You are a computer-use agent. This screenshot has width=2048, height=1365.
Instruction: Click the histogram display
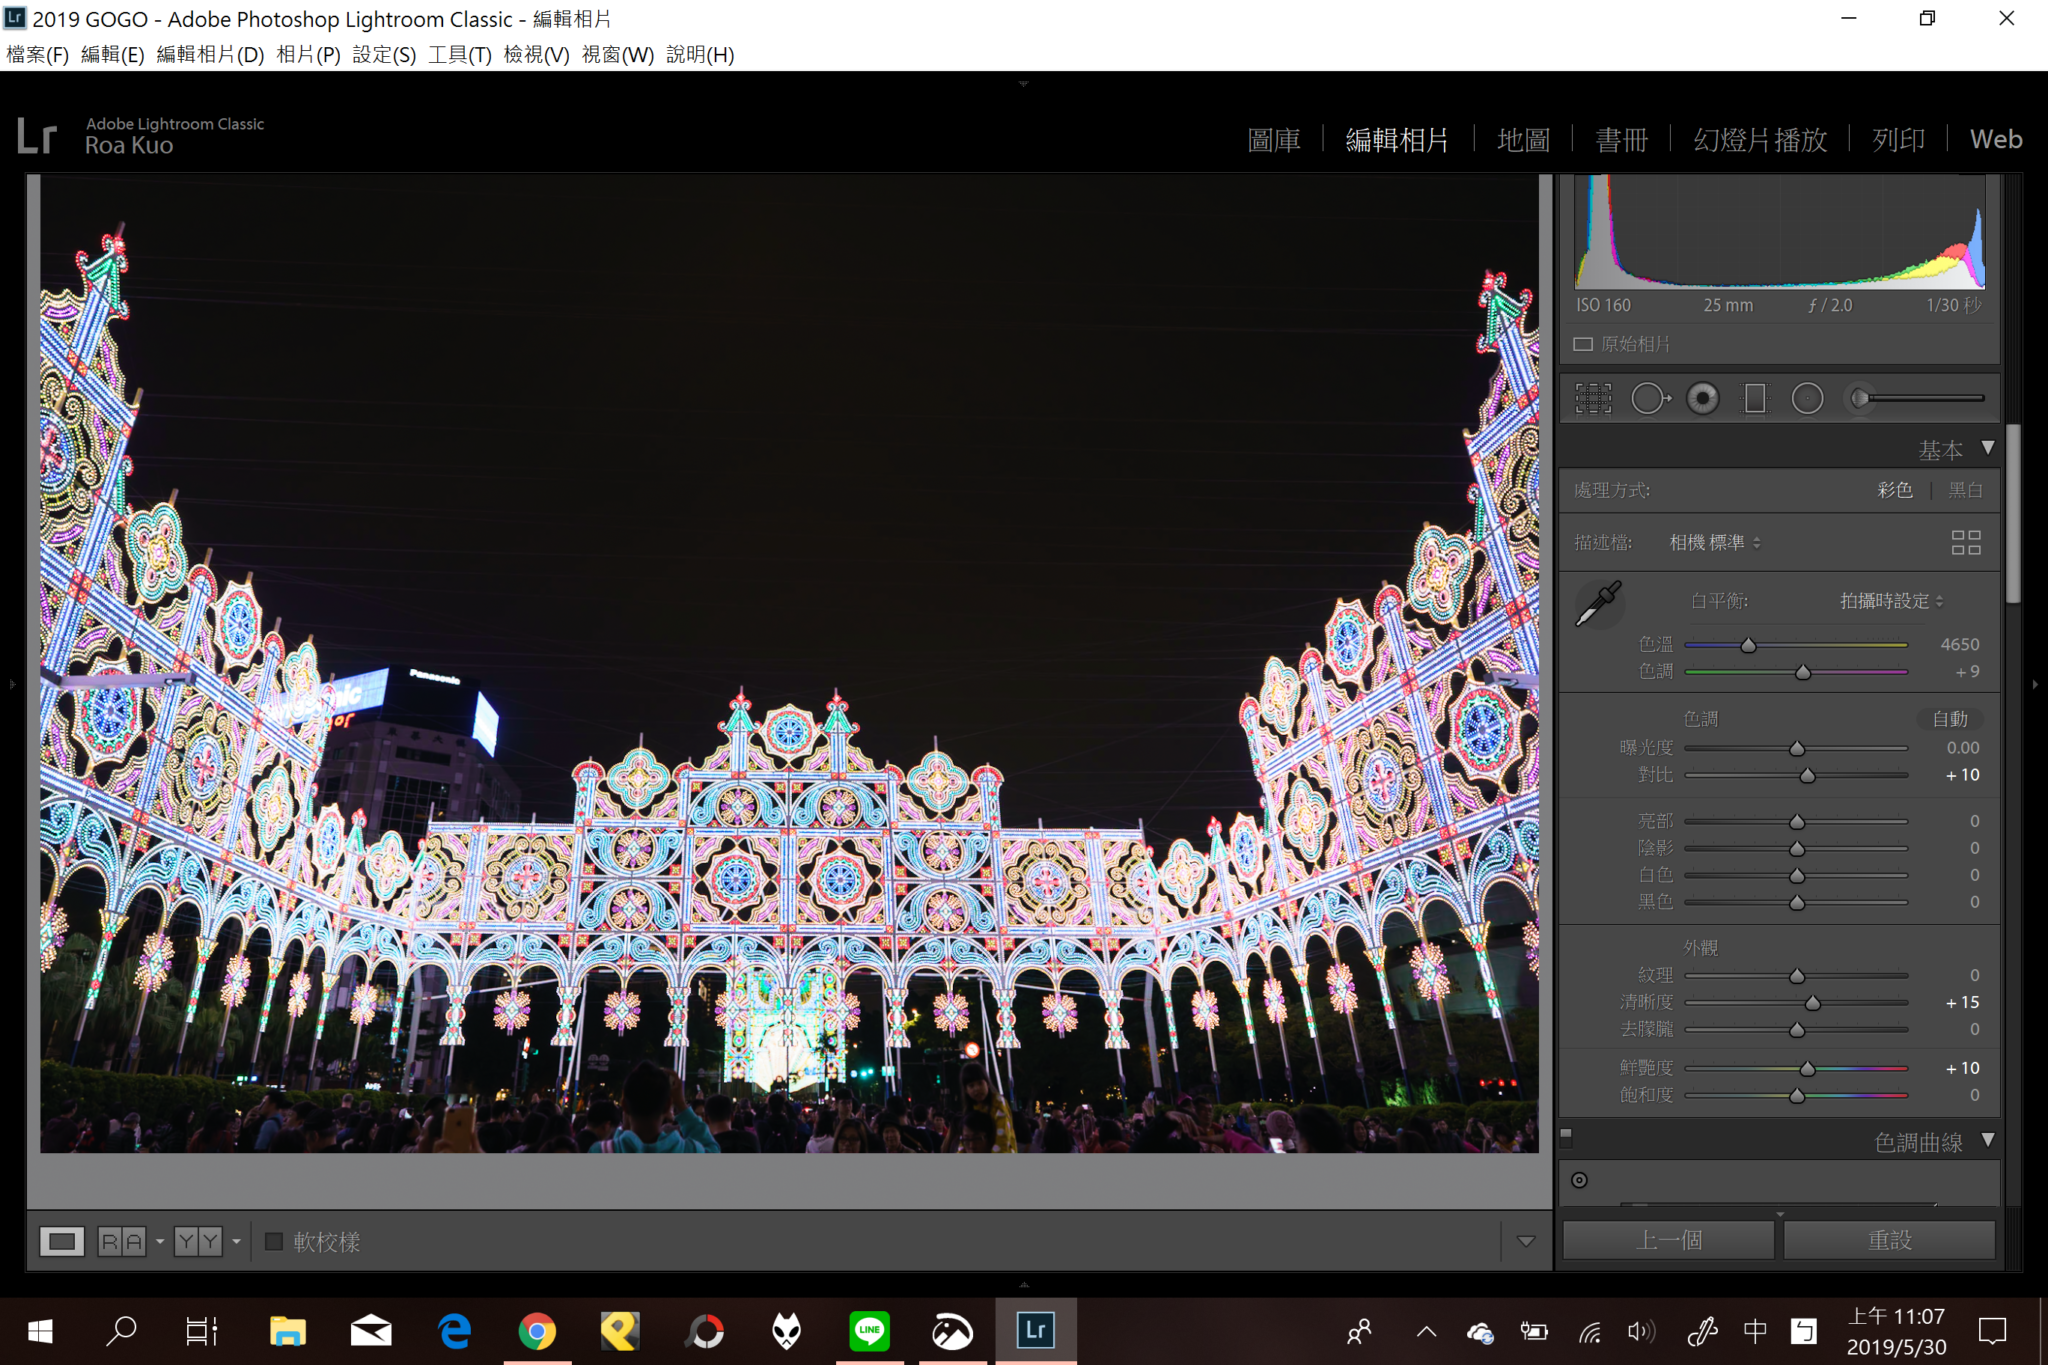click(1779, 232)
